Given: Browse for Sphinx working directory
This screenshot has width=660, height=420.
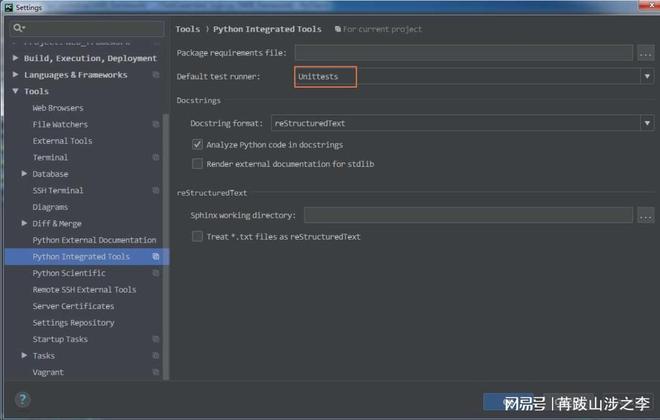Looking at the screenshot, I should pos(646,215).
